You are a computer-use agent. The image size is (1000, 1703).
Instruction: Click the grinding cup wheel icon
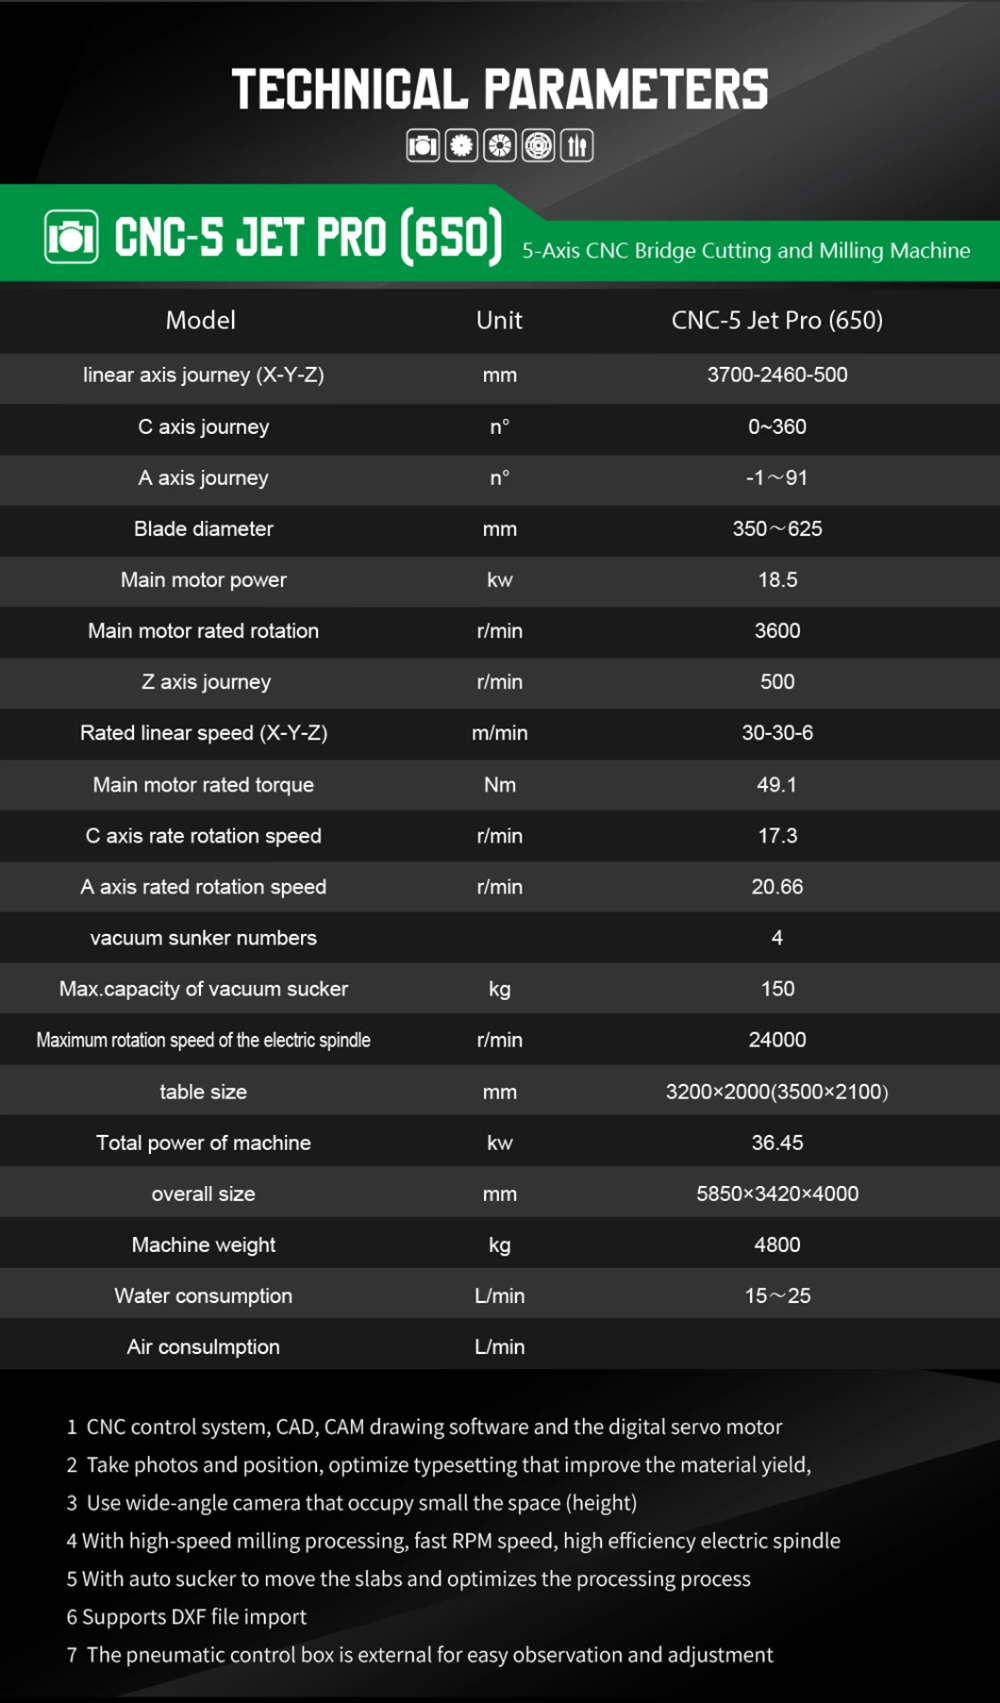pos(500,146)
